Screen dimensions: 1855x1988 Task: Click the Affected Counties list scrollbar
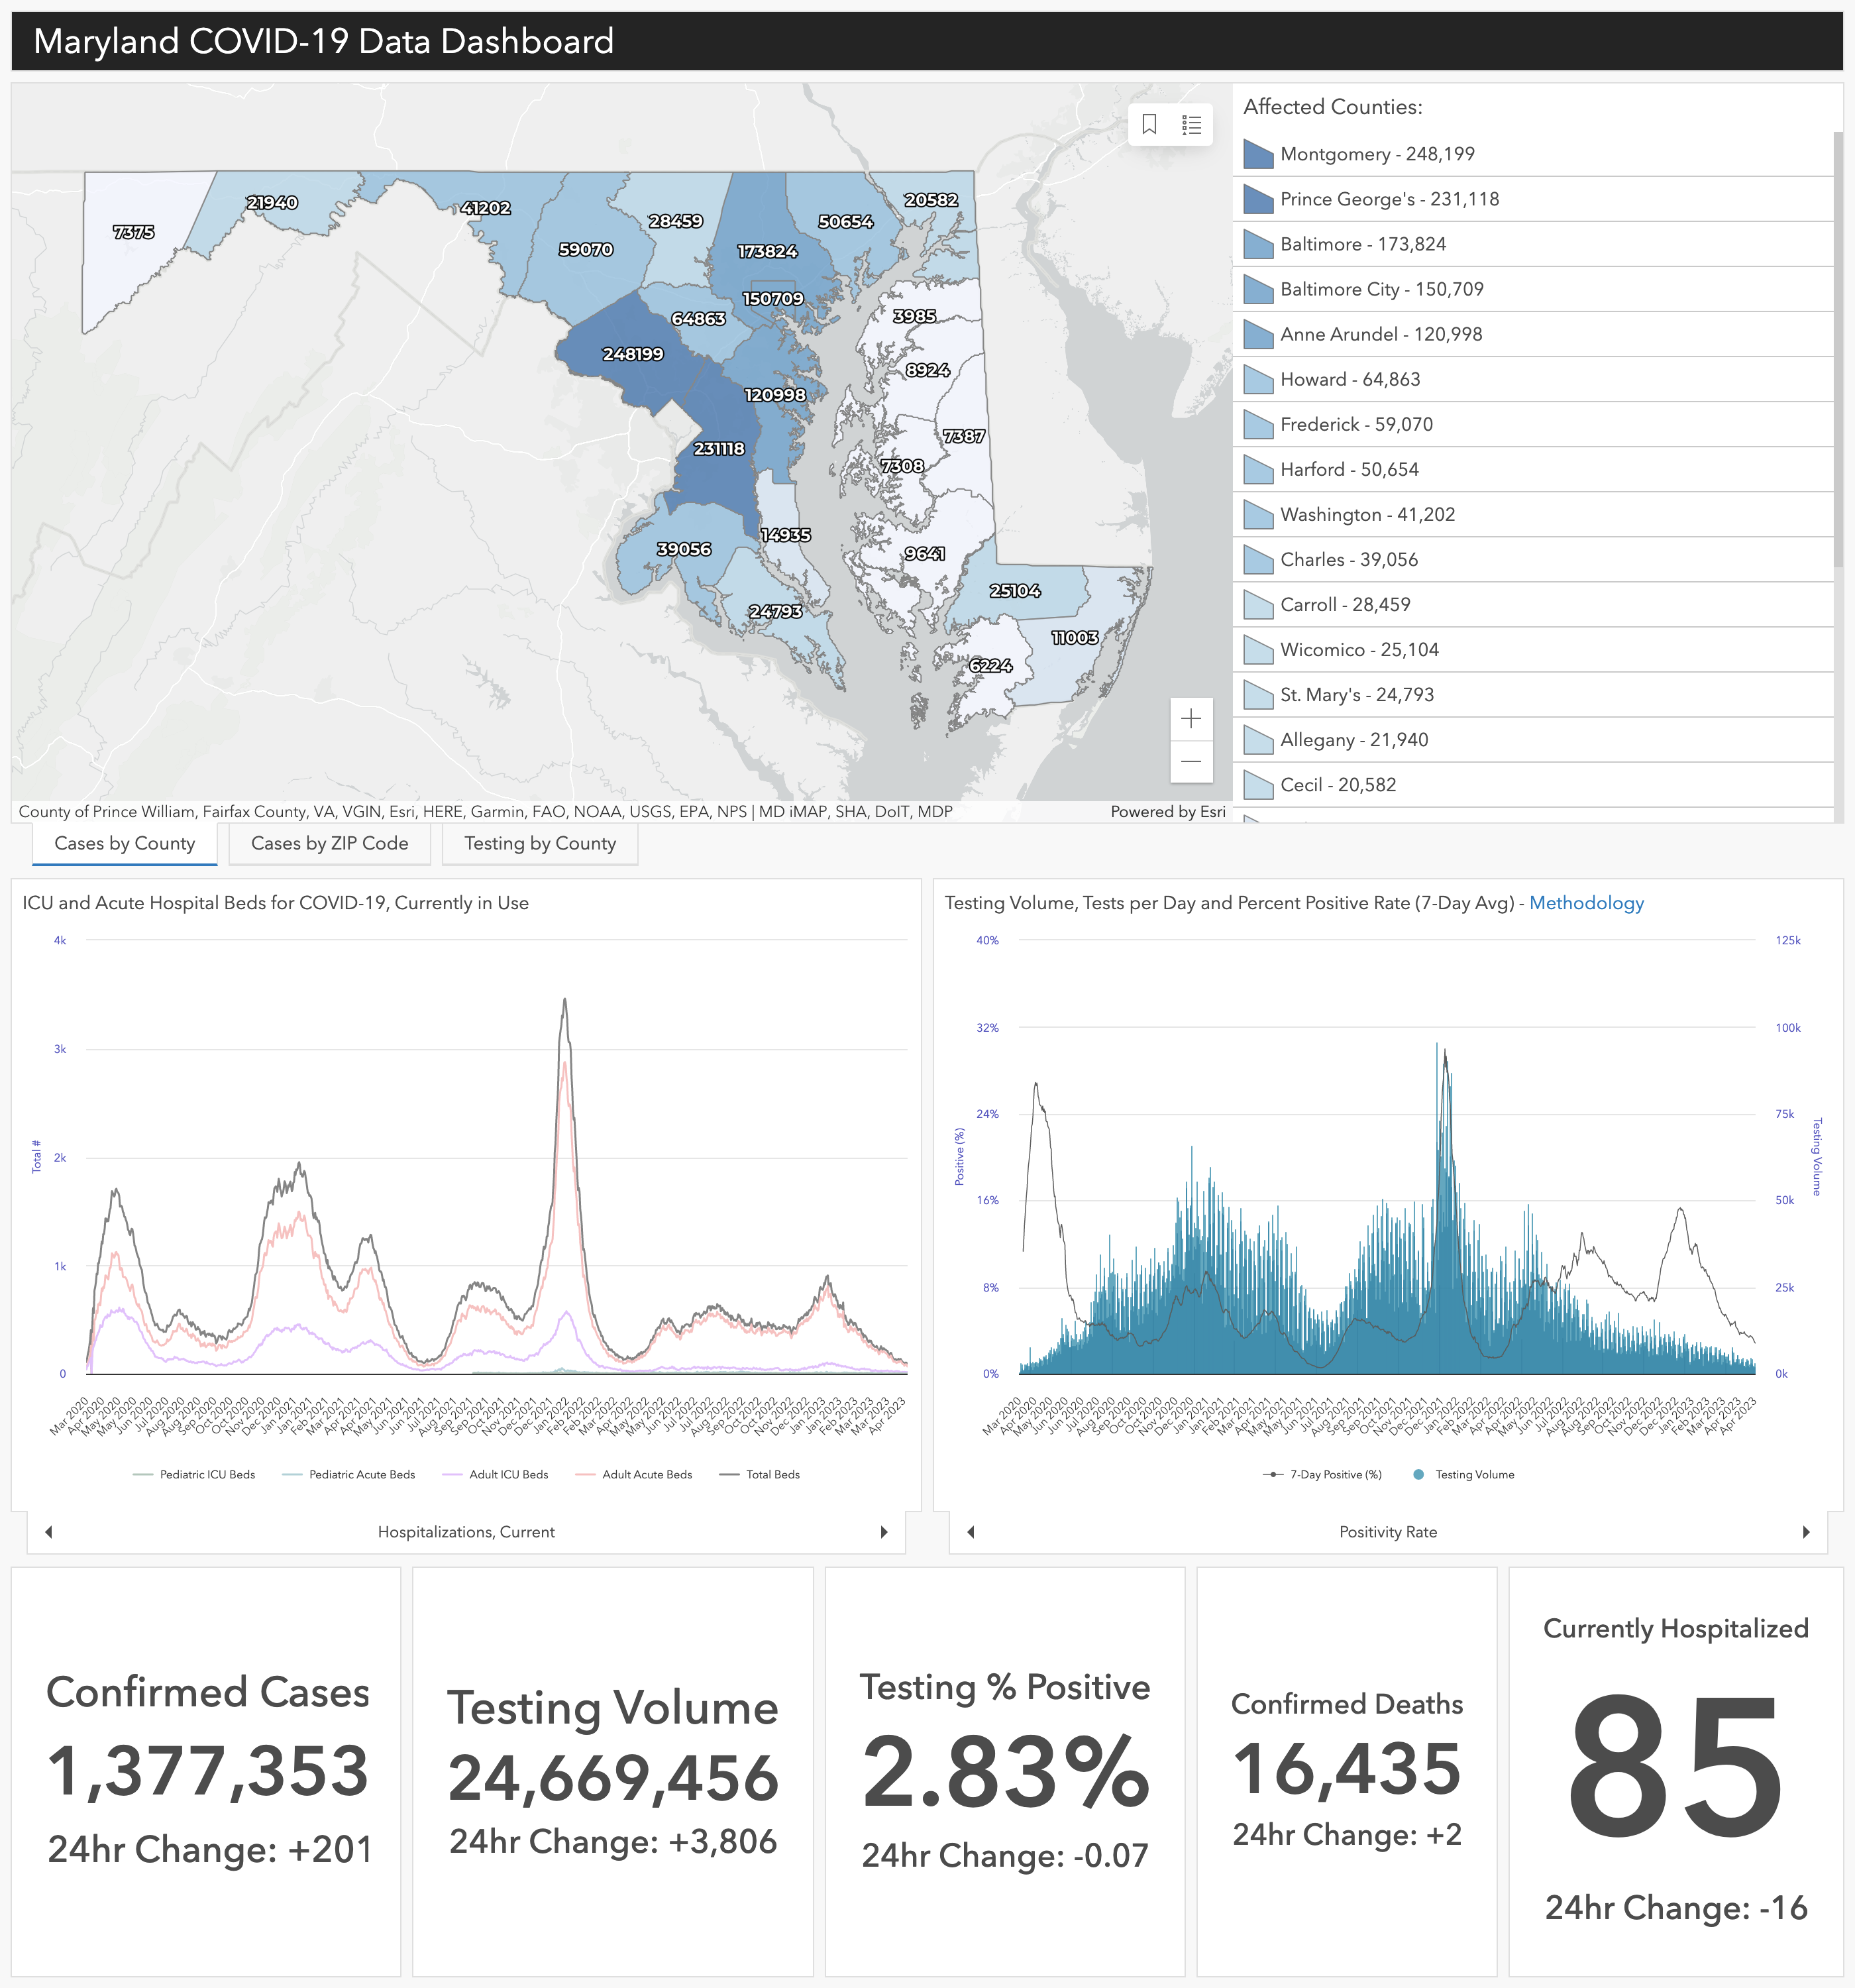1838,350
